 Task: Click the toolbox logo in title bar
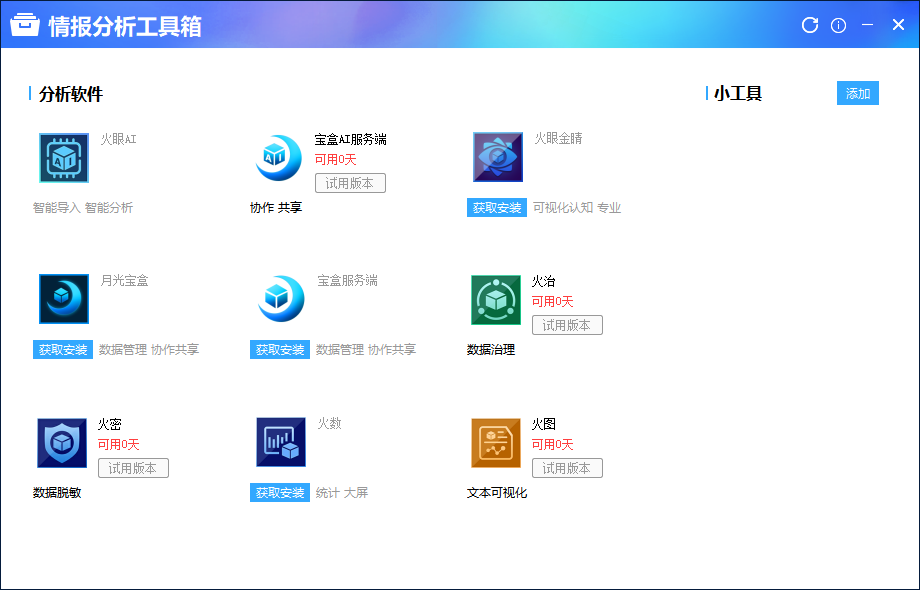[x=25, y=25]
